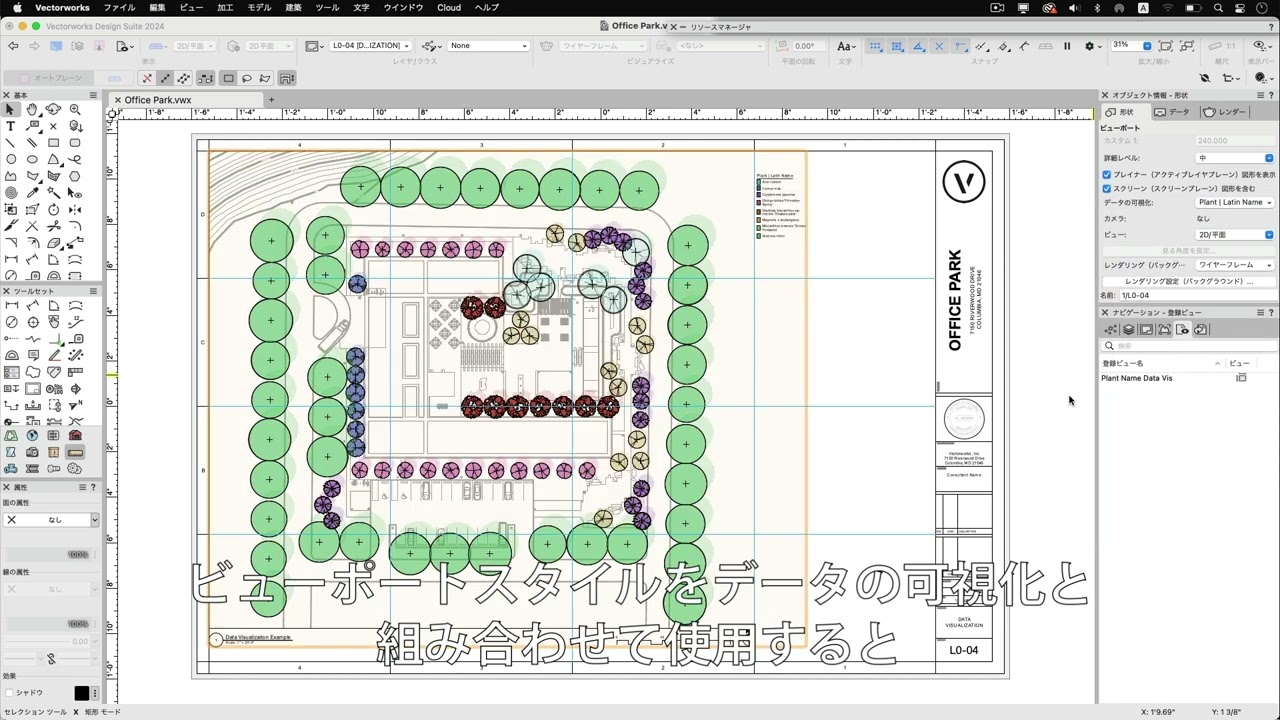Go to previous view arrow

(12, 46)
